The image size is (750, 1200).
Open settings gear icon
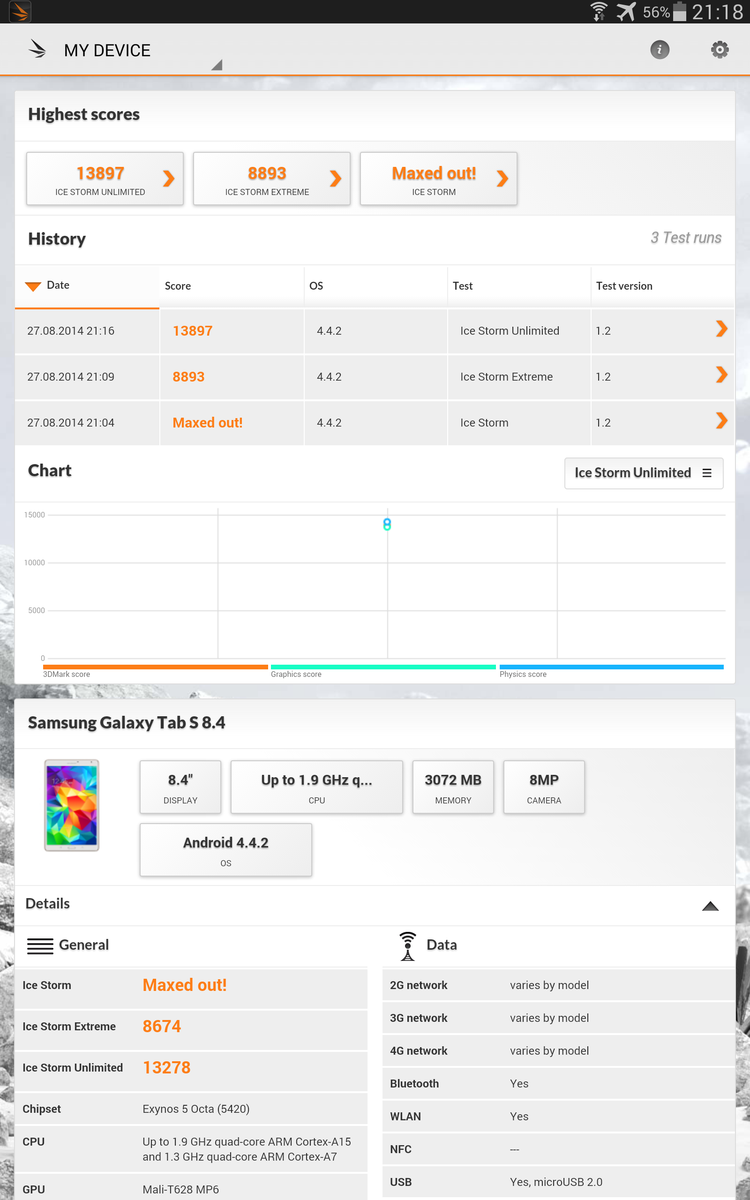point(720,49)
